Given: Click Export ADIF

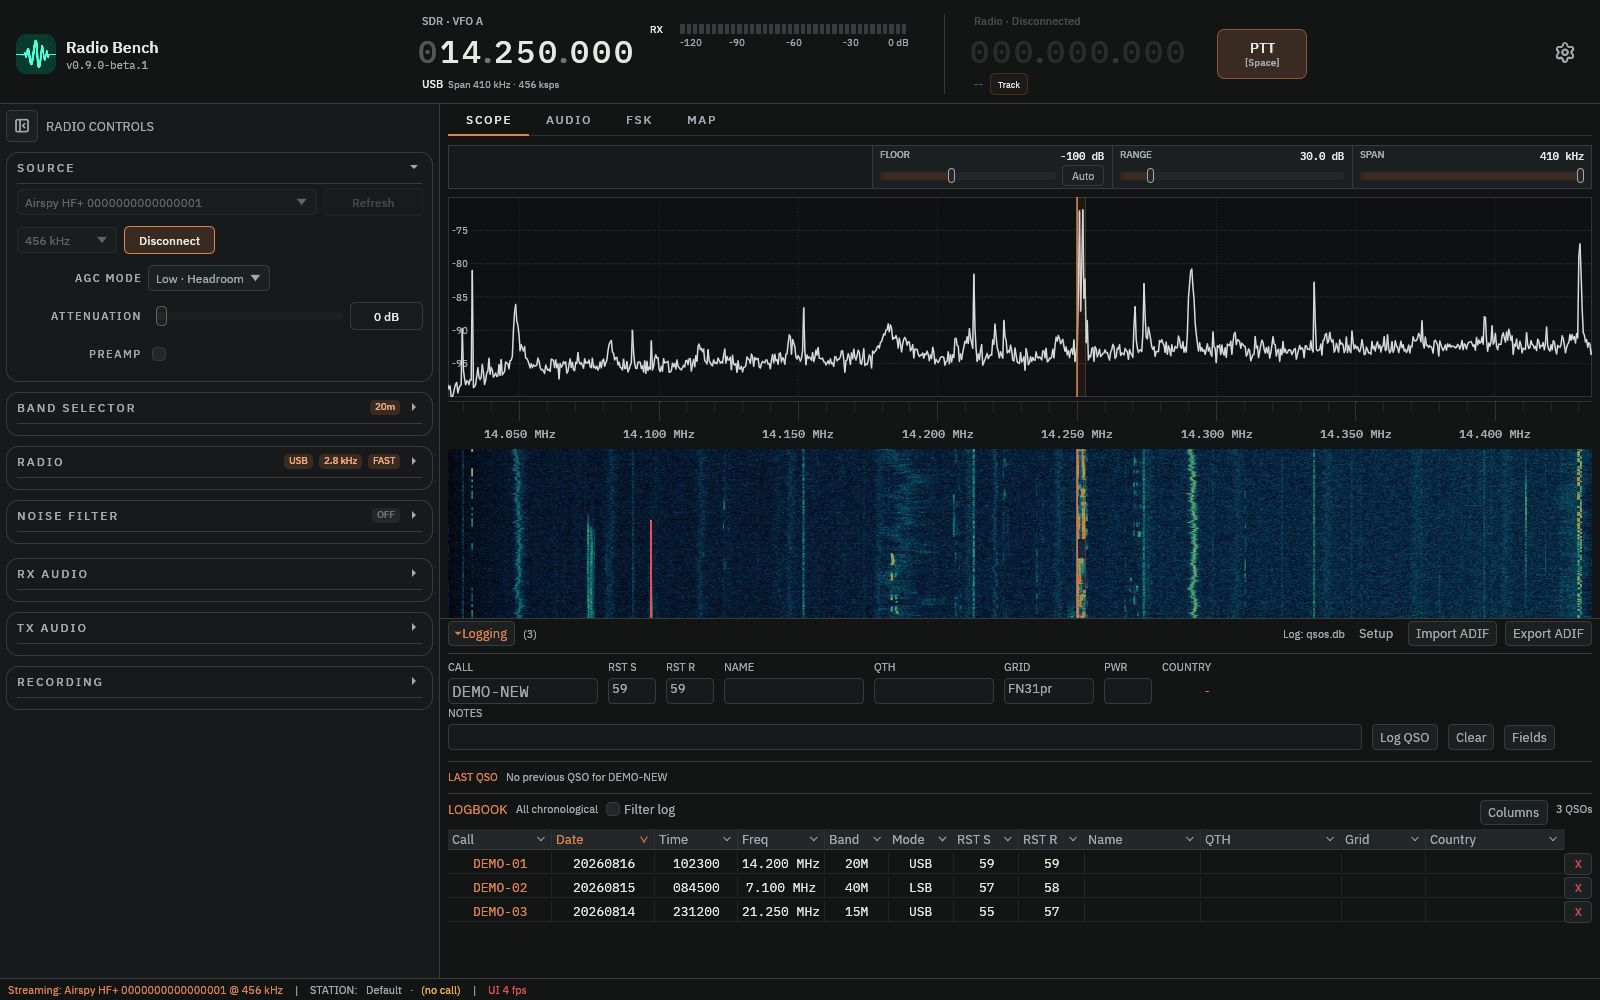Looking at the screenshot, I should click(1548, 634).
